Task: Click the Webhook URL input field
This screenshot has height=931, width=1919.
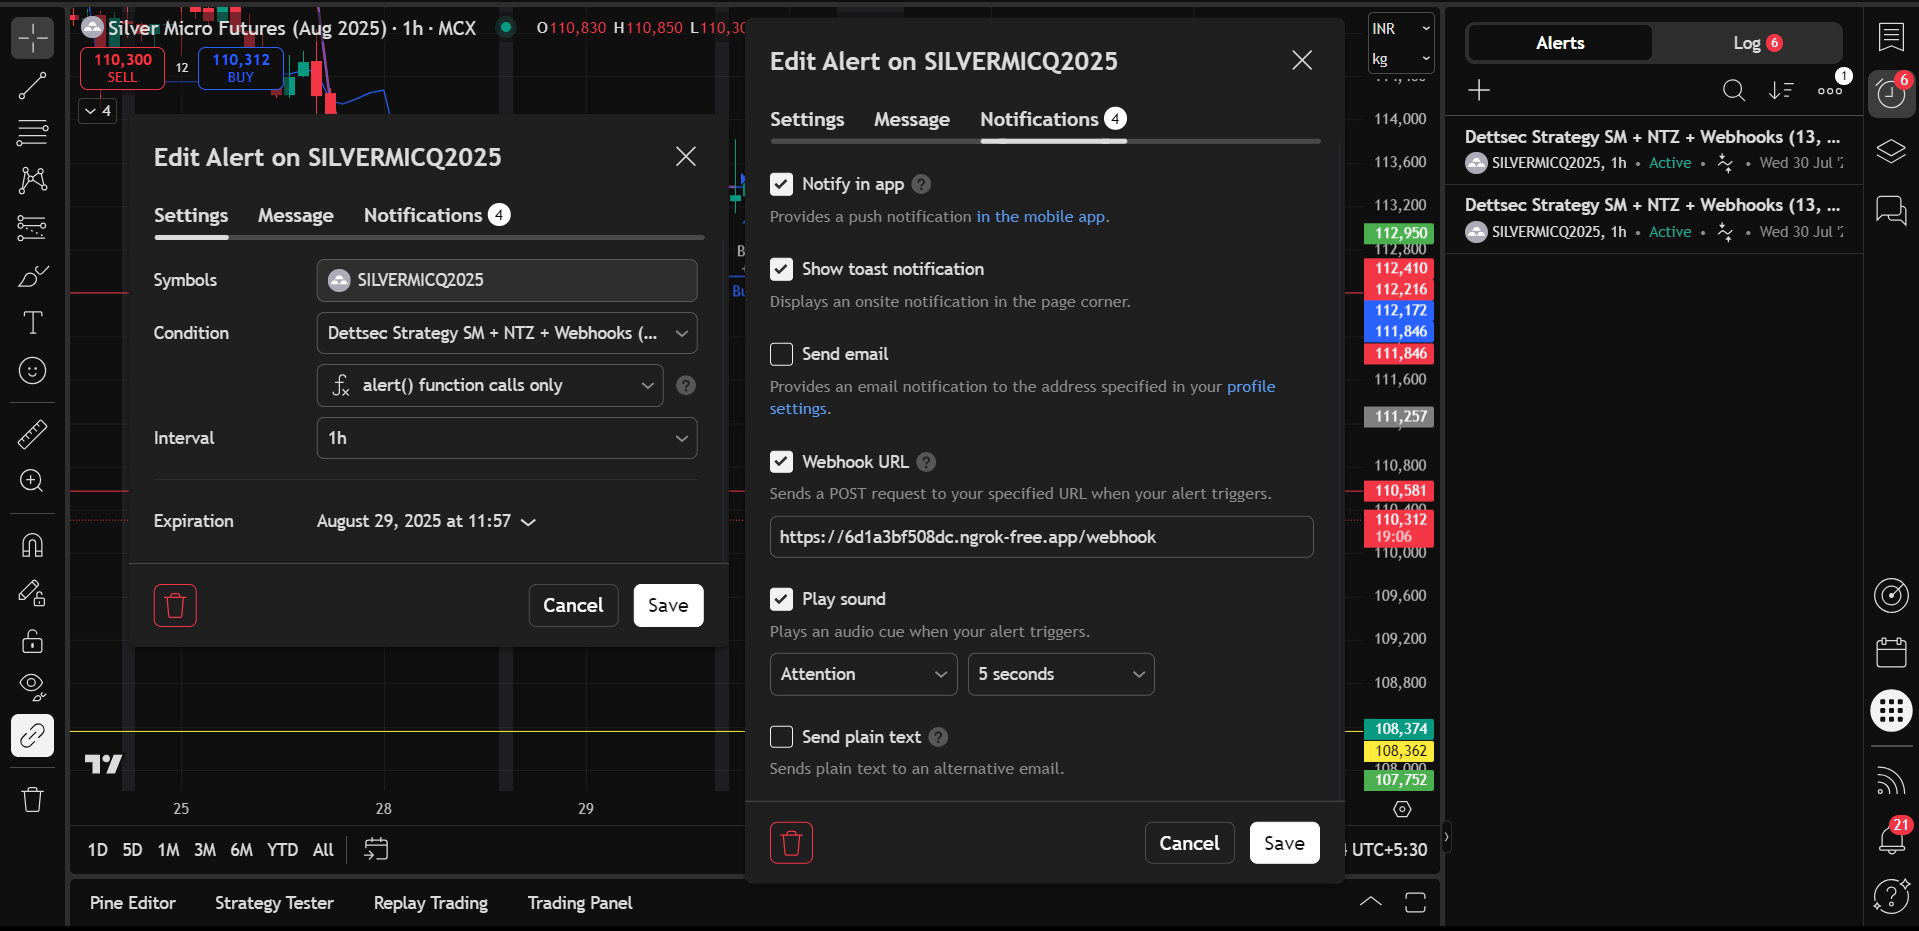Action: coord(1041,537)
